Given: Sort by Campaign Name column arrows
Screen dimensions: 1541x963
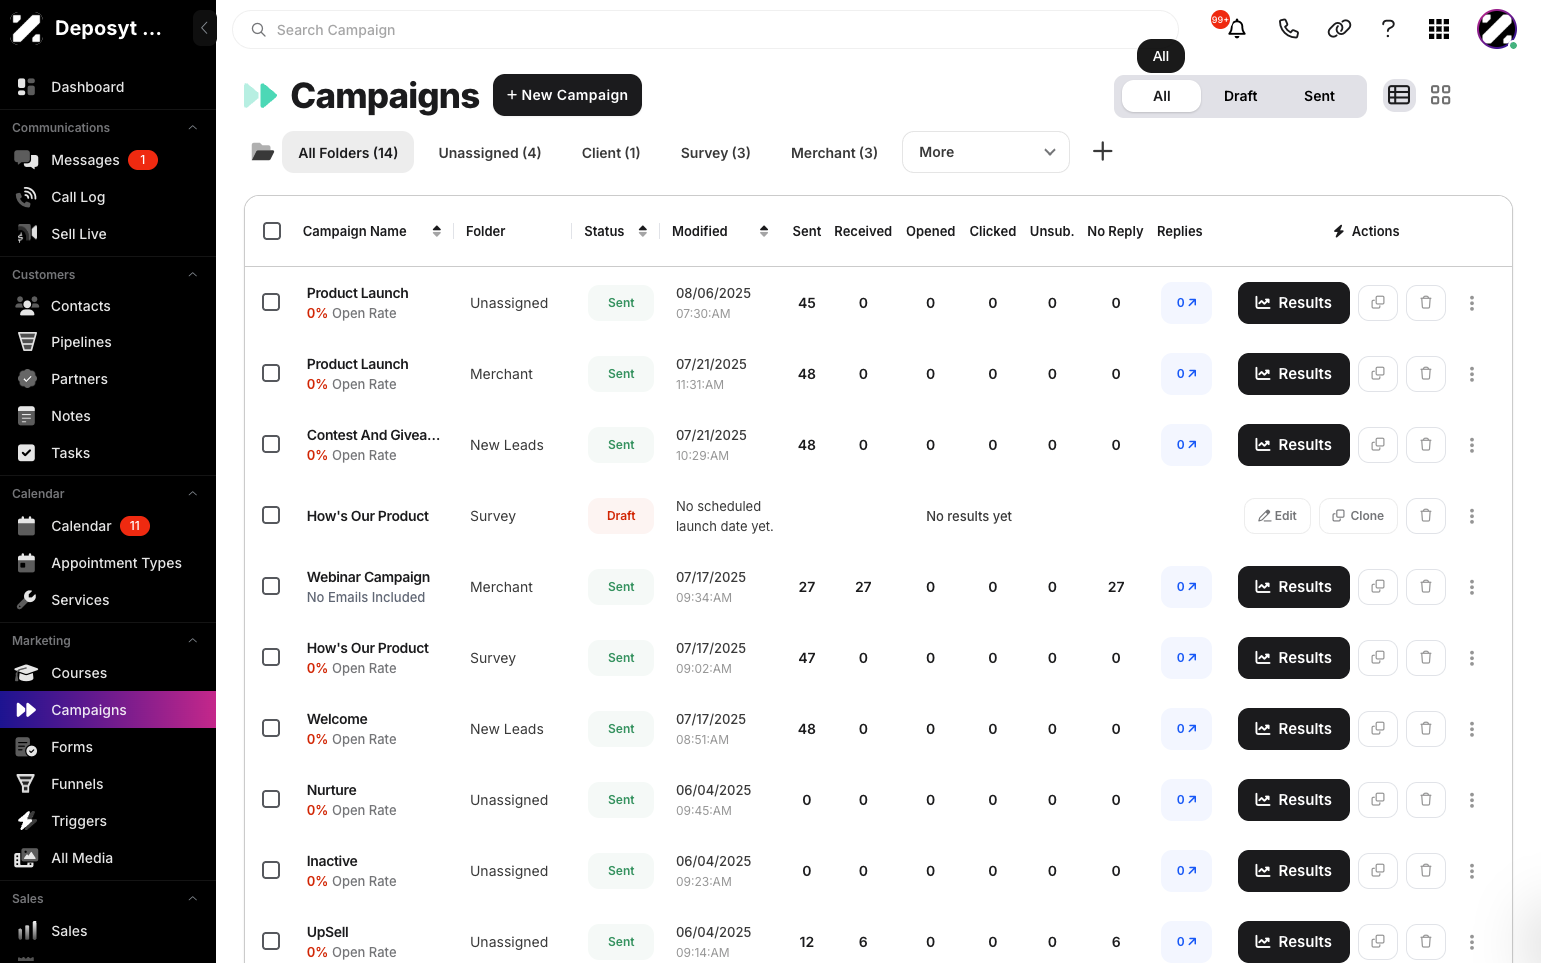Looking at the screenshot, I should coord(437,231).
